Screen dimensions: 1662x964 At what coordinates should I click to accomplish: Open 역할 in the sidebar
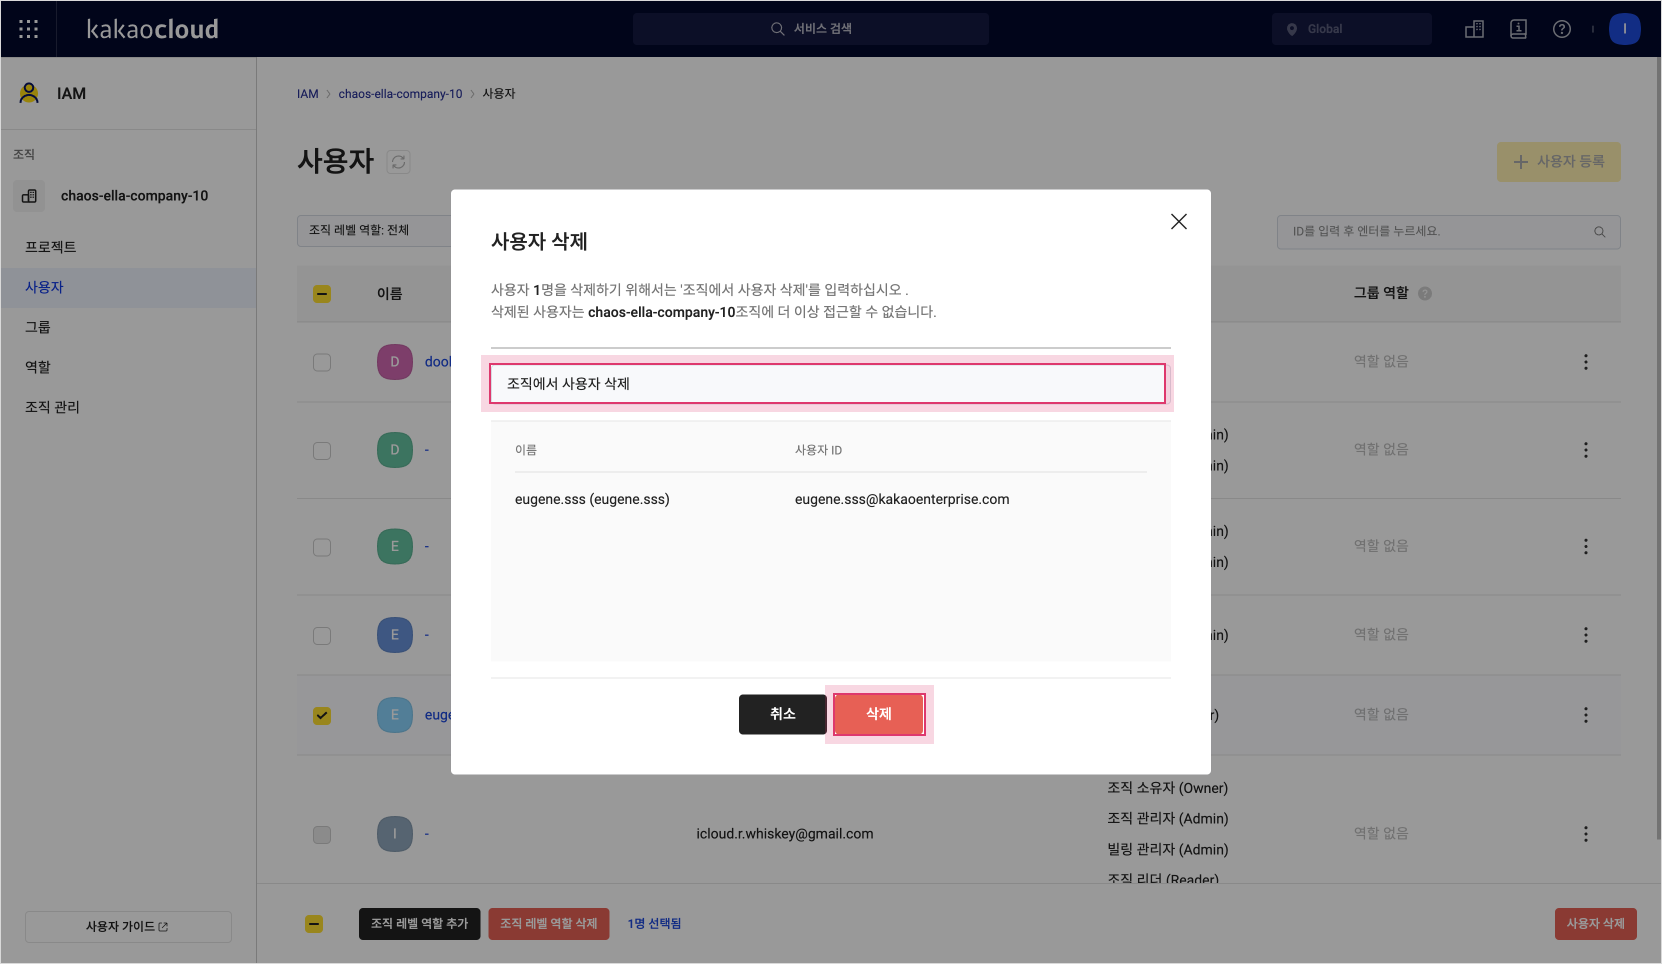(x=128, y=367)
